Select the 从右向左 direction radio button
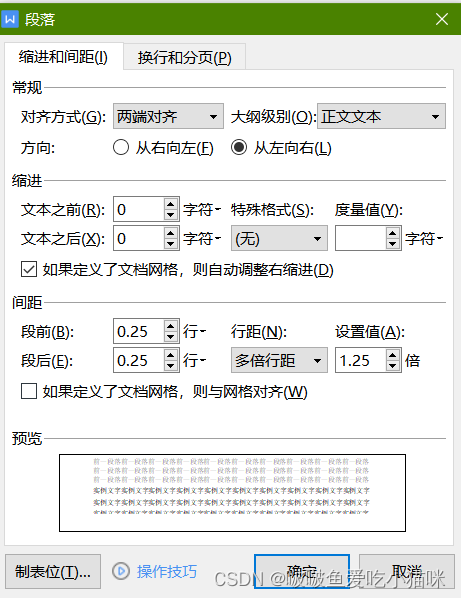 121,148
